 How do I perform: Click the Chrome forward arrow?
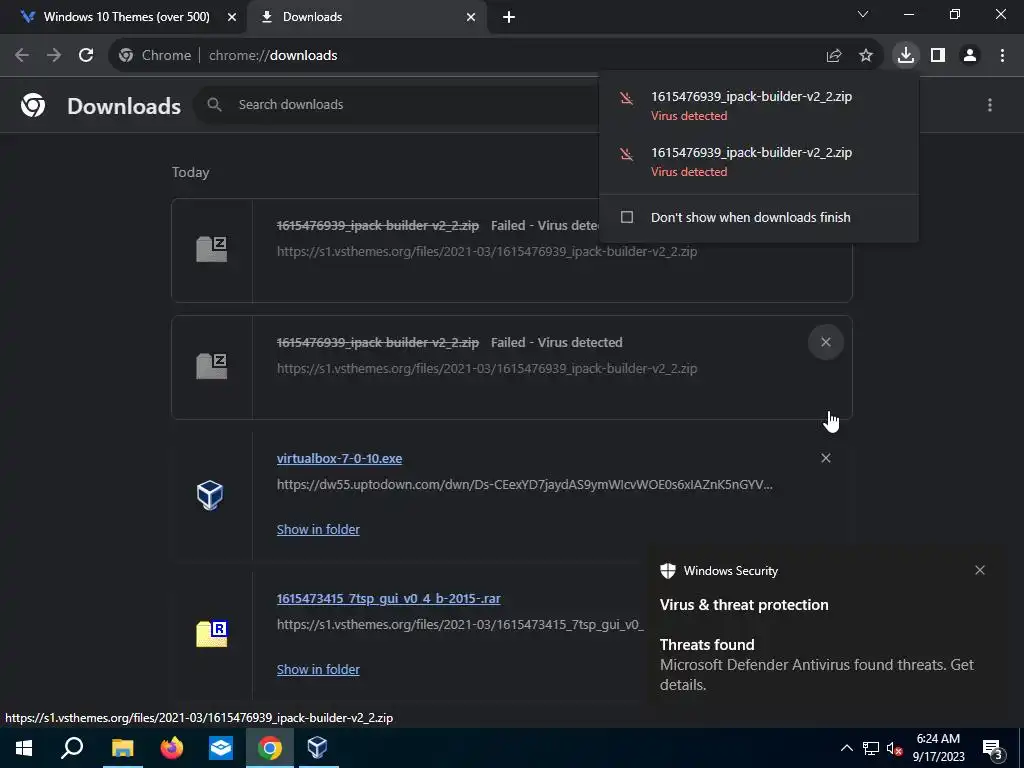tap(54, 56)
